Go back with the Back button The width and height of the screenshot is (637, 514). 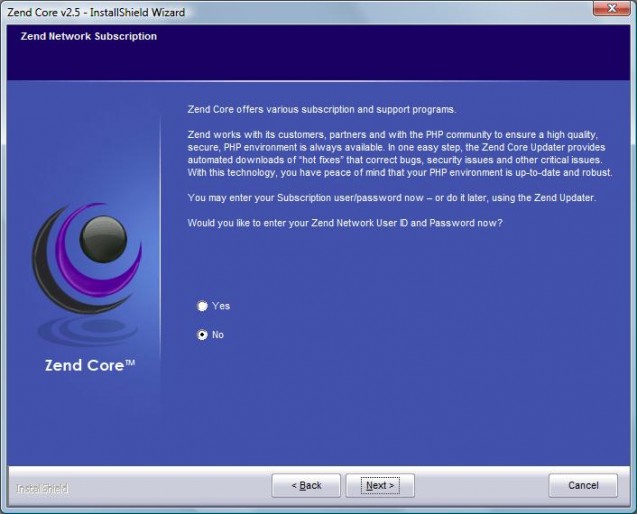[306, 485]
